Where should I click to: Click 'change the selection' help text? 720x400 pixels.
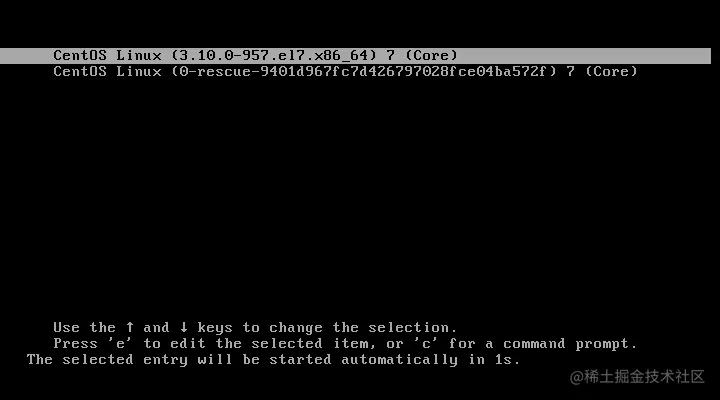point(363,328)
